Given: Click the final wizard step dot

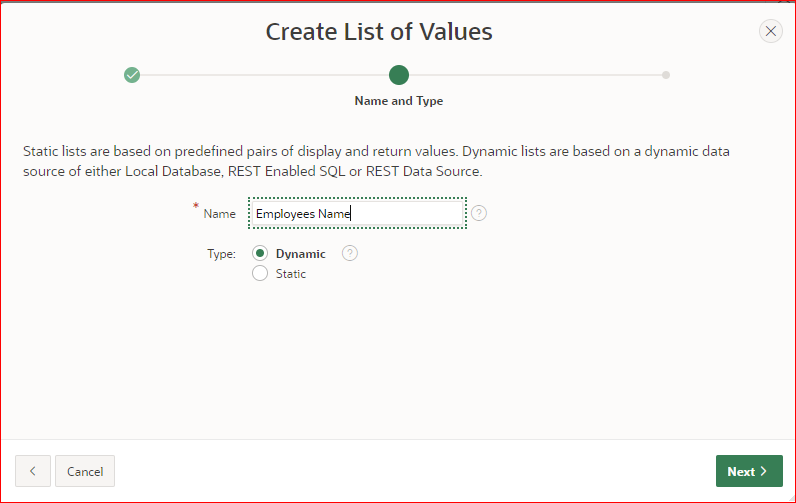Looking at the screenshot, I should (666, 75).
